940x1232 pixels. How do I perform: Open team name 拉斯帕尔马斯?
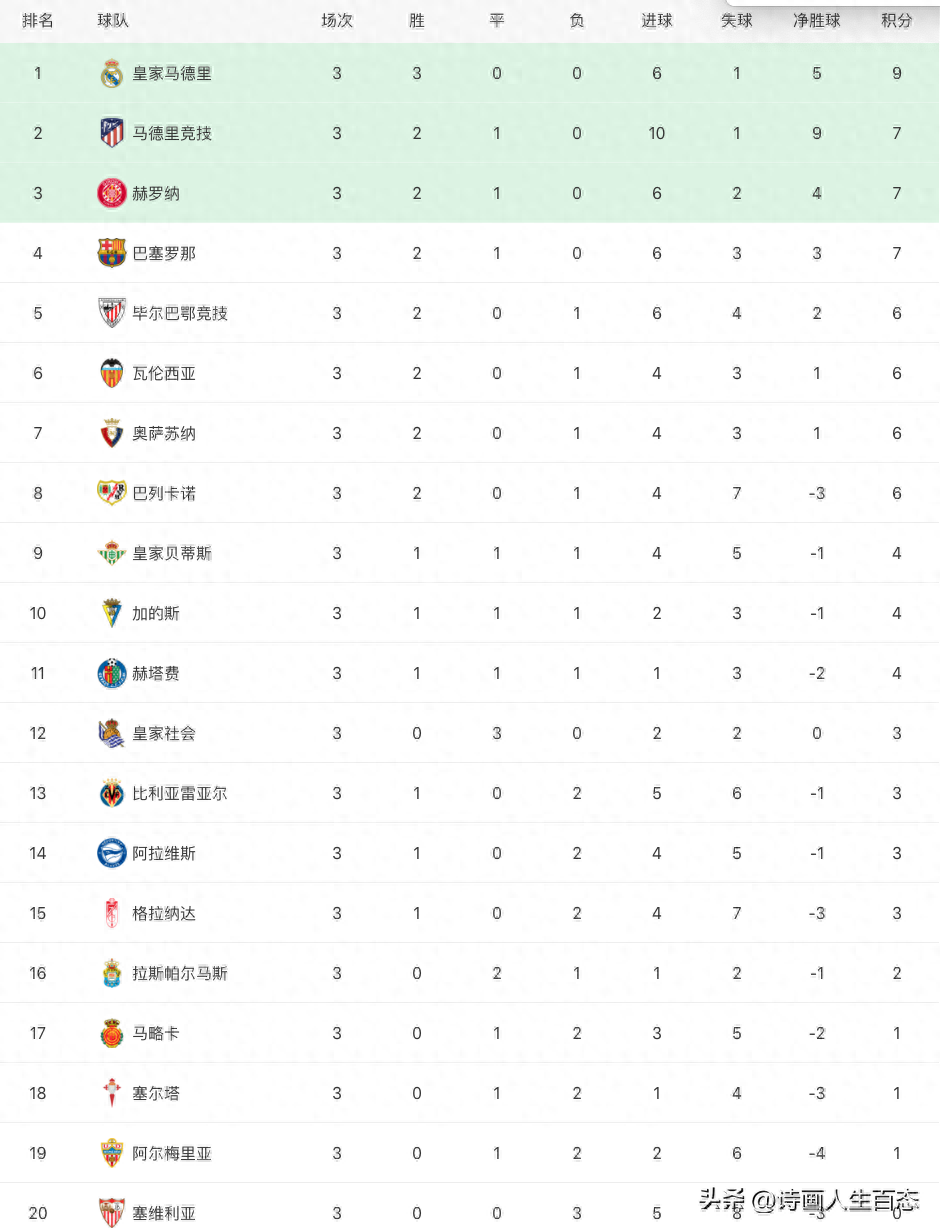[180, 973]
